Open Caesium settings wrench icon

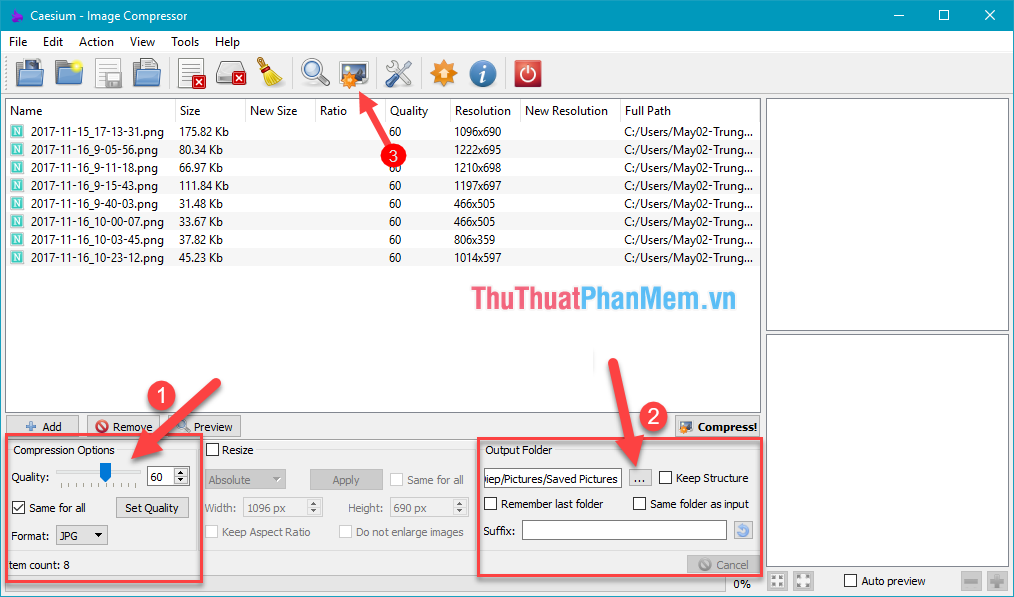click(x=398, y=73)
